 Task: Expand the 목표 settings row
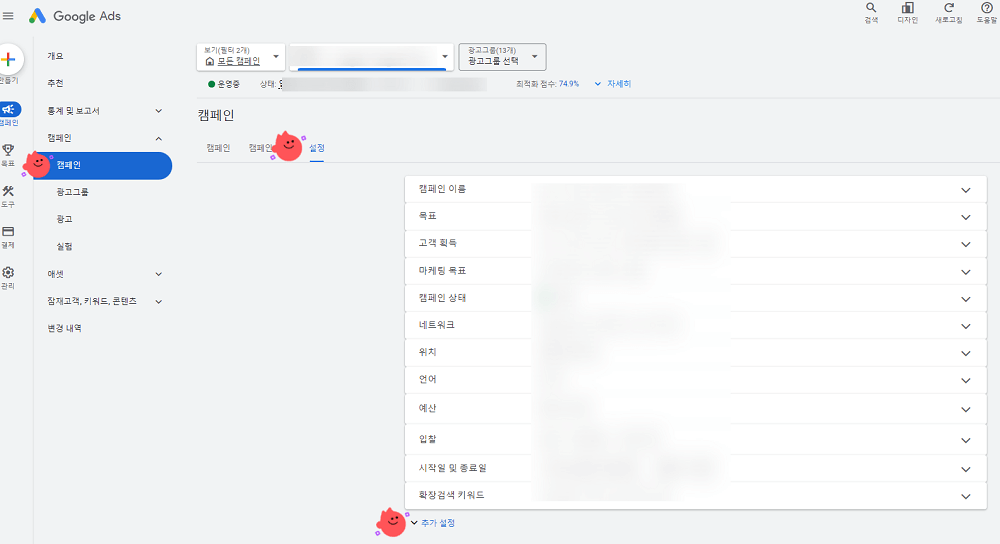click(x=696, y=217)
